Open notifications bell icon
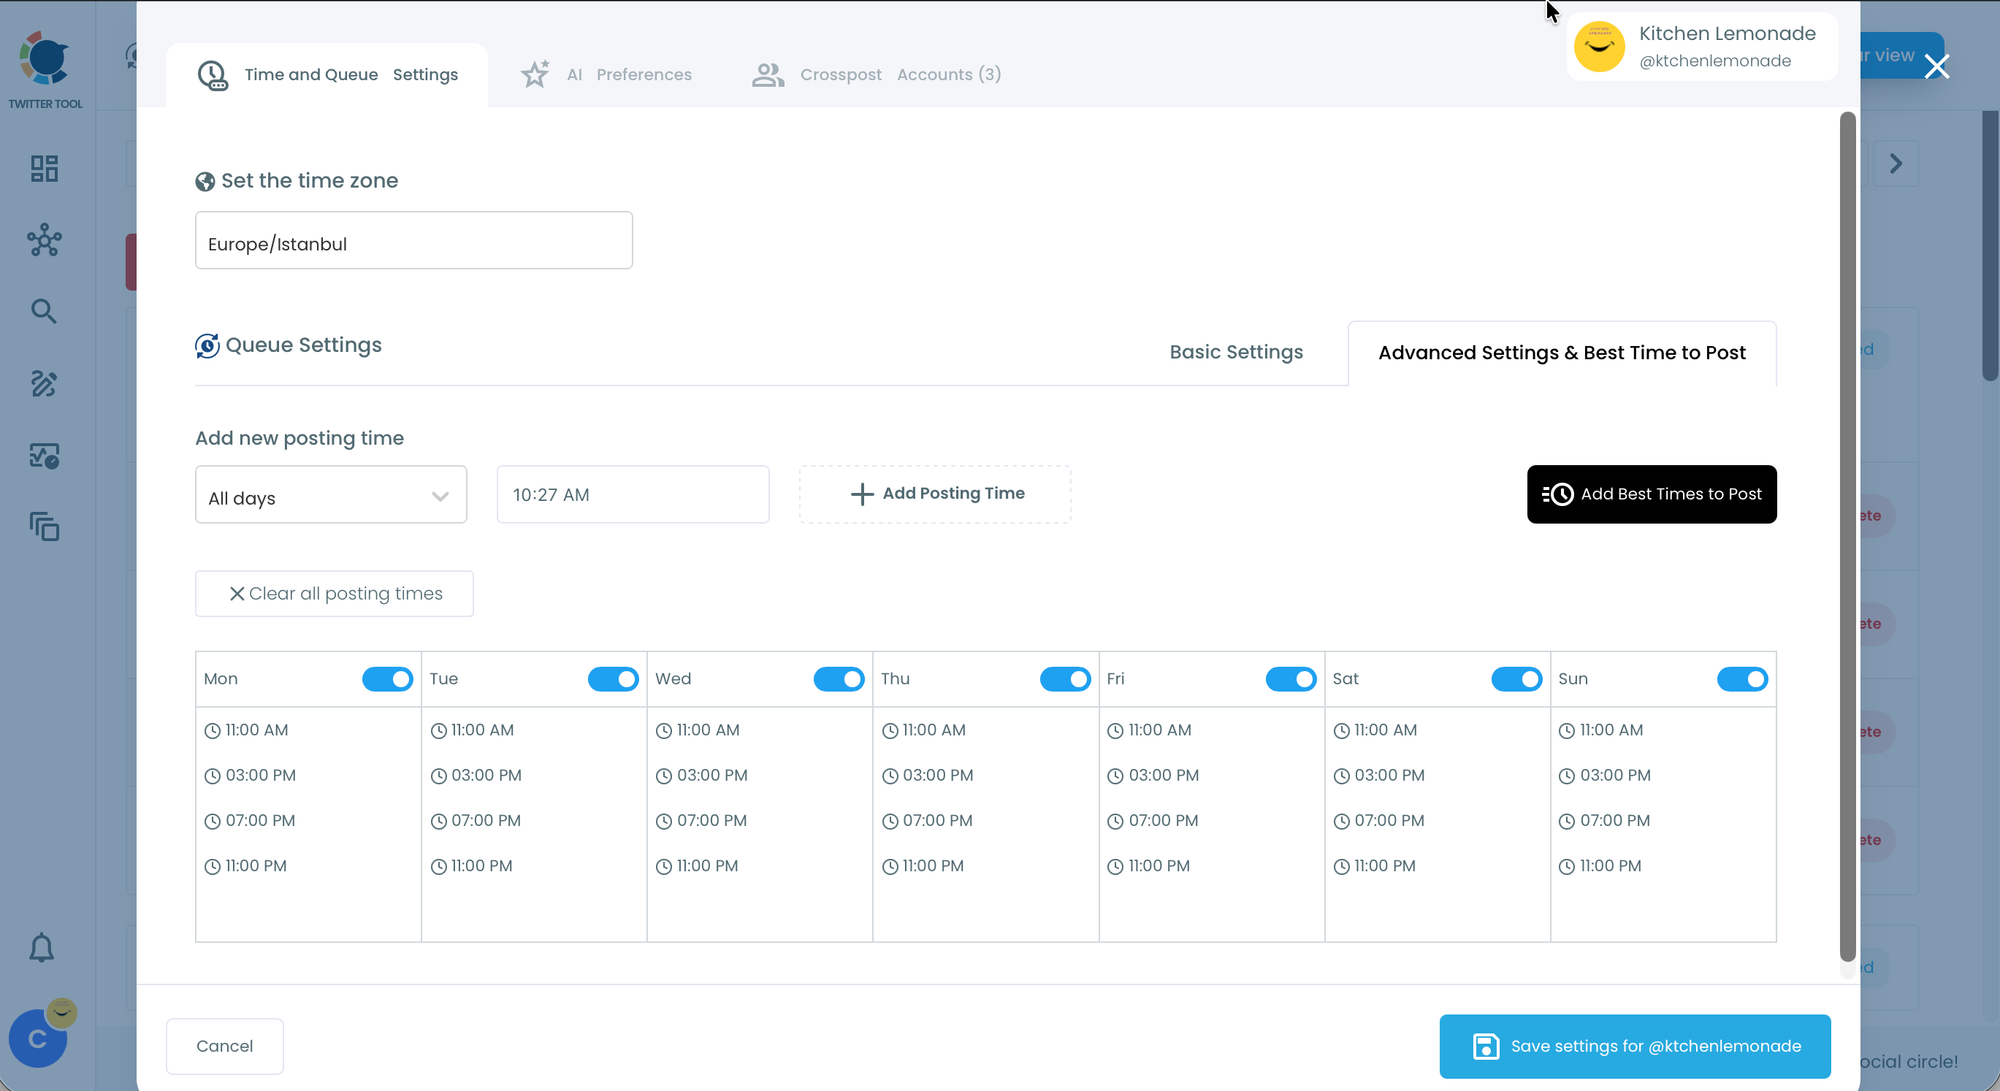2000x1091 pixels. (41, 948)
